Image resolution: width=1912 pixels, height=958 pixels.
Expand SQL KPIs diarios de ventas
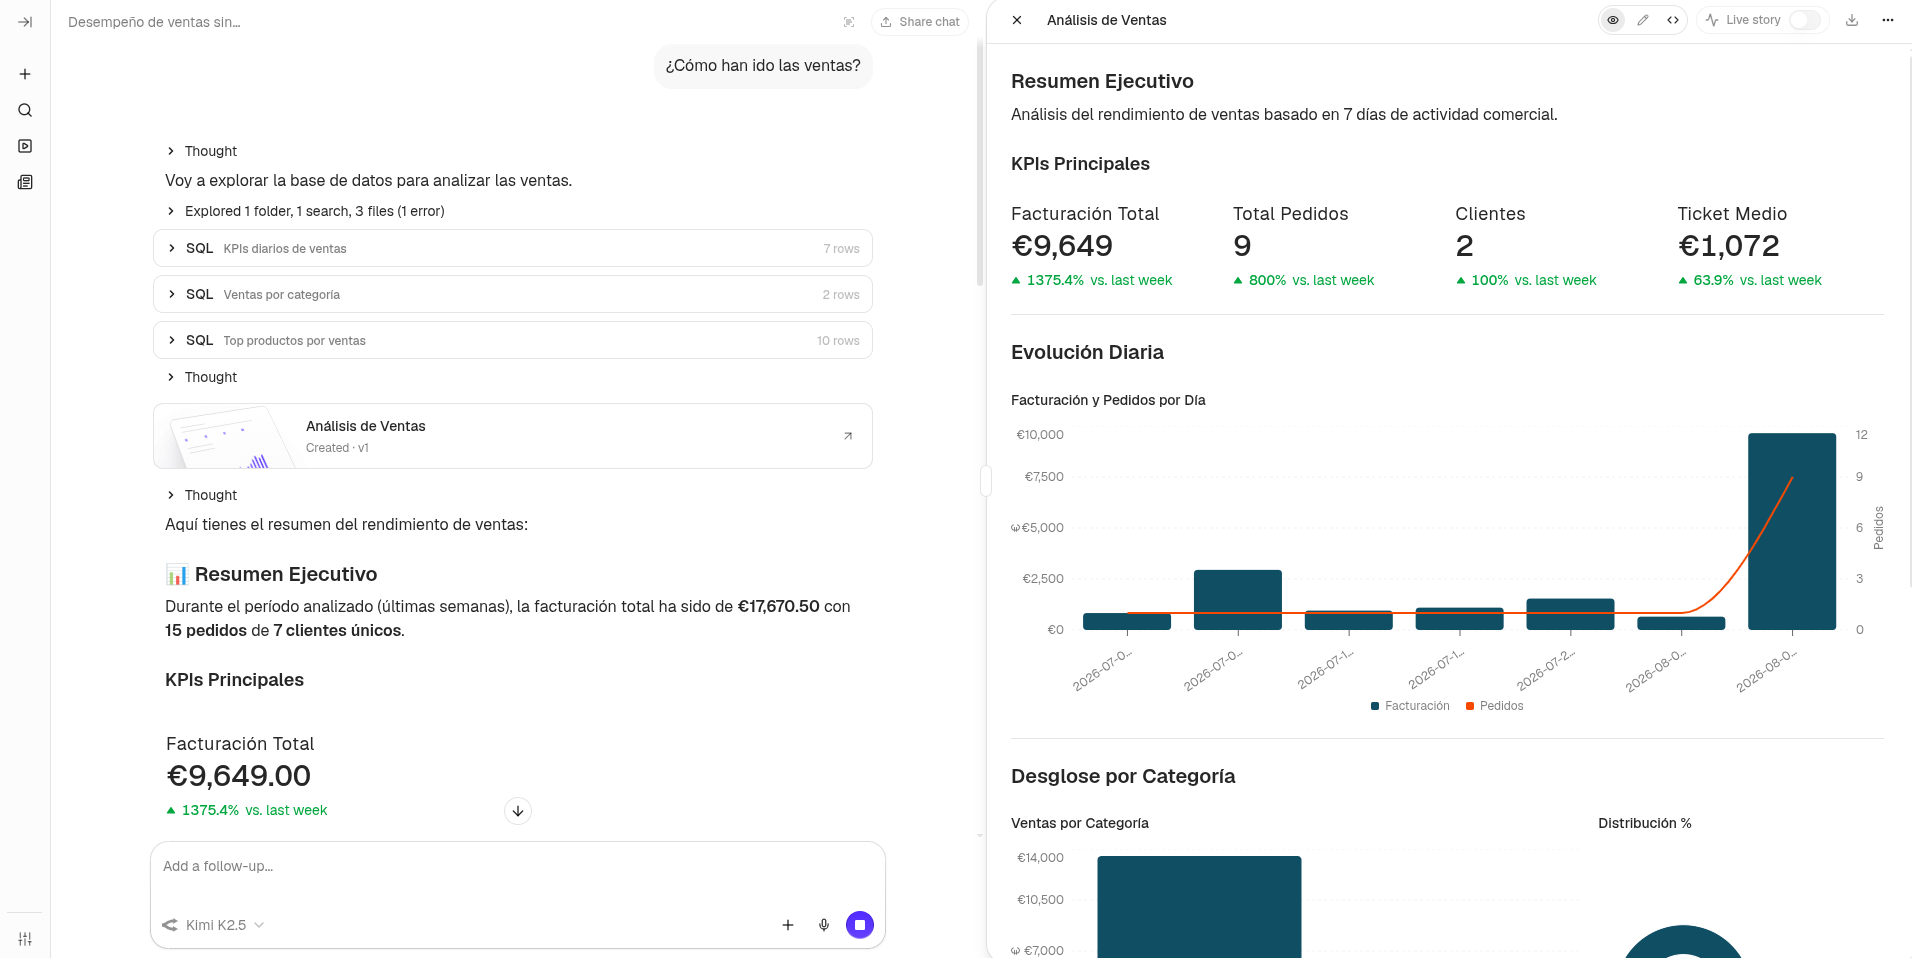click(x=513, y=248)
